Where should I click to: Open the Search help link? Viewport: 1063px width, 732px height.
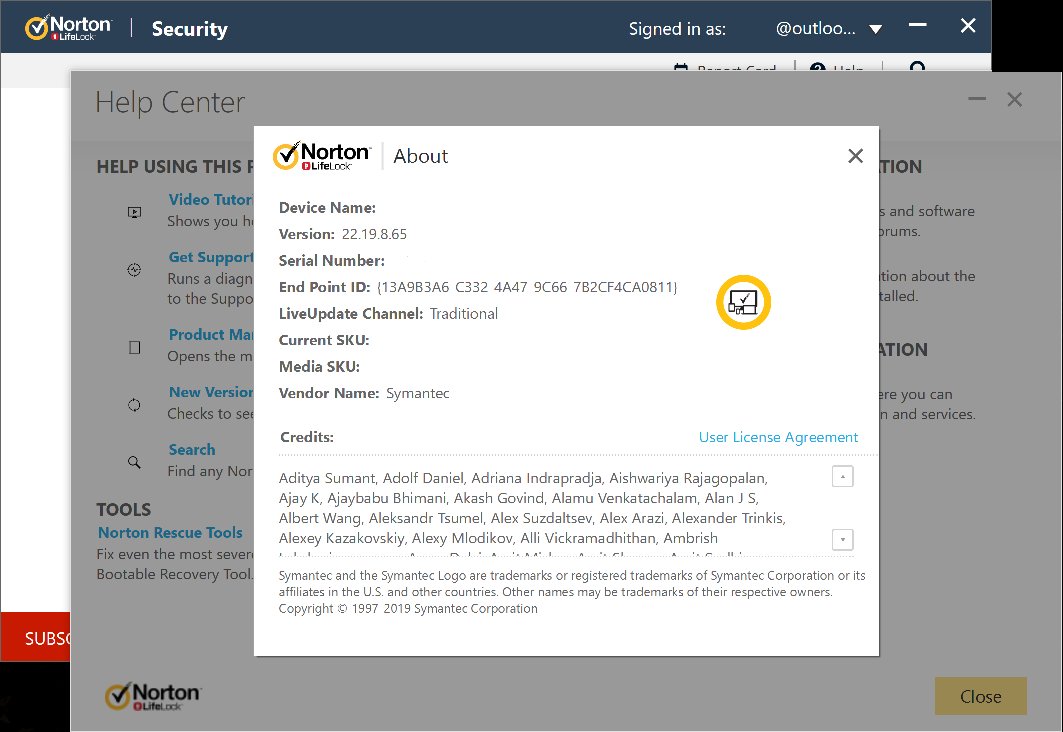click(x=192, y=449)
